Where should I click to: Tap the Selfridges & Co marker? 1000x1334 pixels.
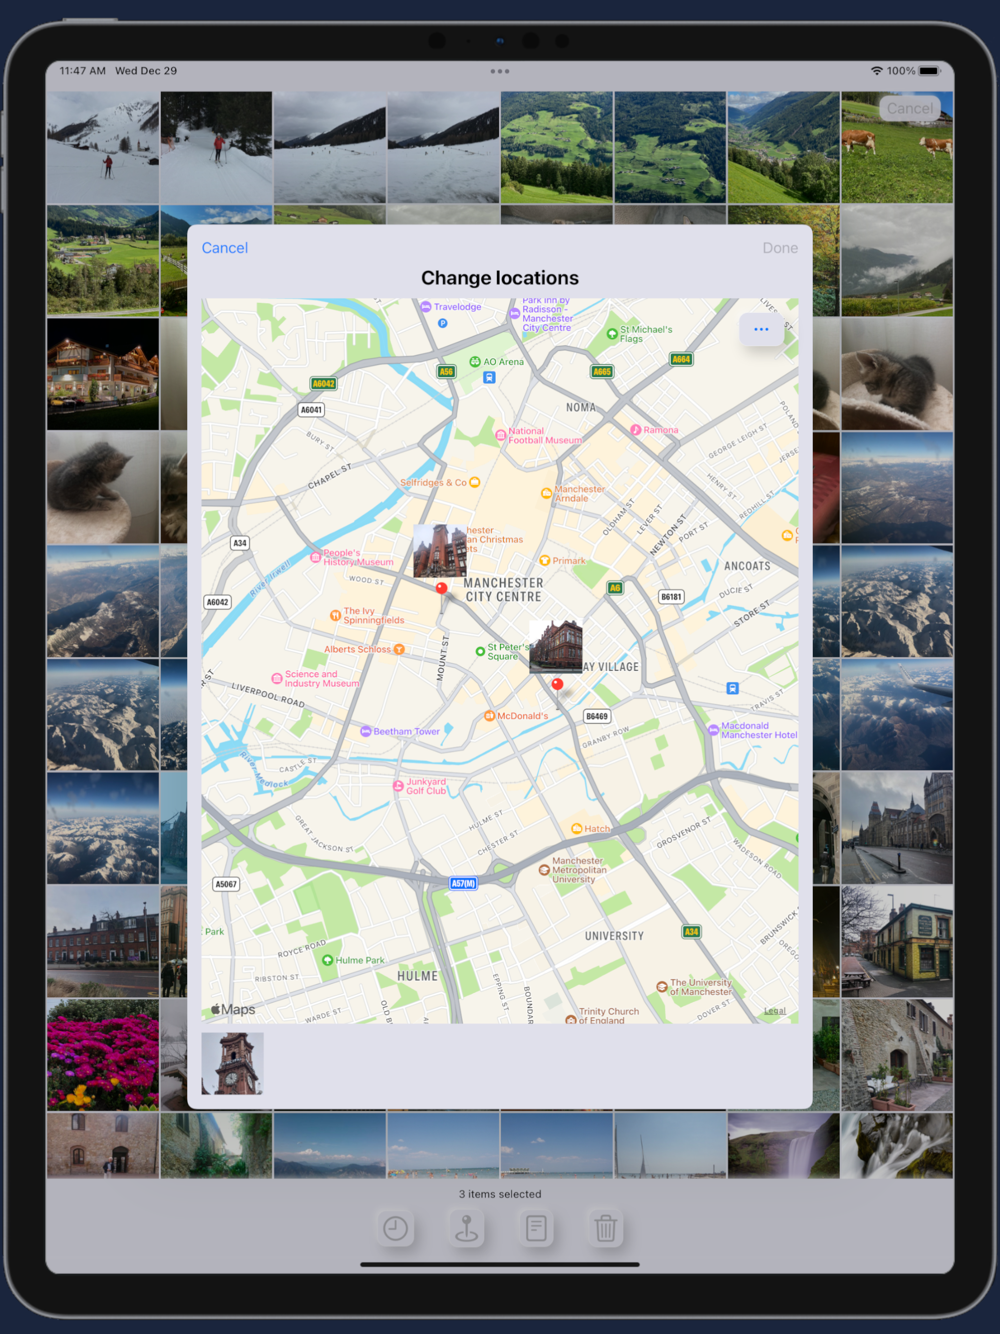coord(475,482)
